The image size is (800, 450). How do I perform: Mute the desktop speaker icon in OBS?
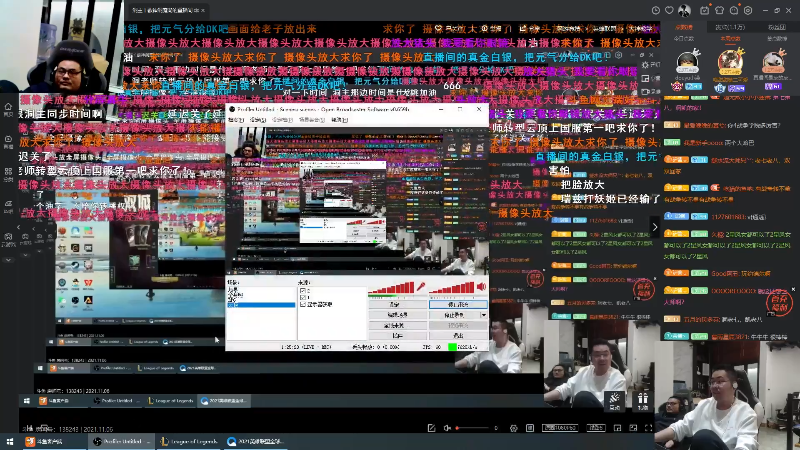[481, 287]
